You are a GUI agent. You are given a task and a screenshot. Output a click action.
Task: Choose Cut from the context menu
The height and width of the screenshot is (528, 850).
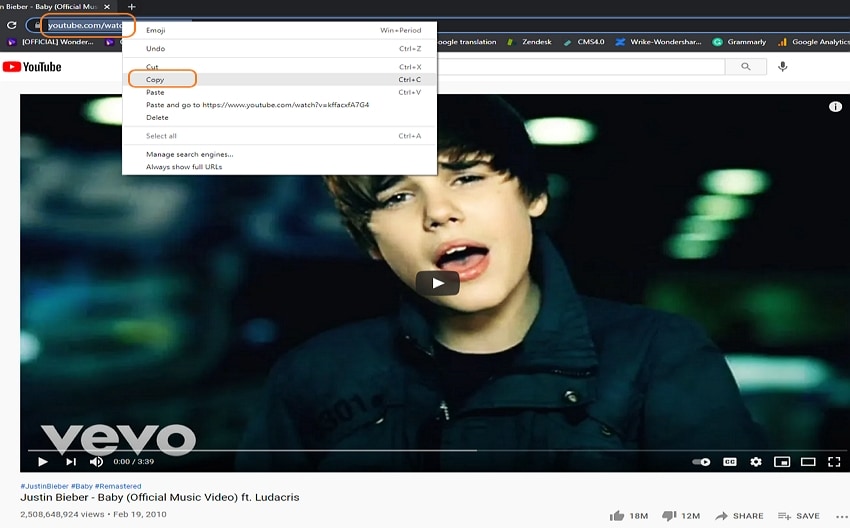click(279, 67)
